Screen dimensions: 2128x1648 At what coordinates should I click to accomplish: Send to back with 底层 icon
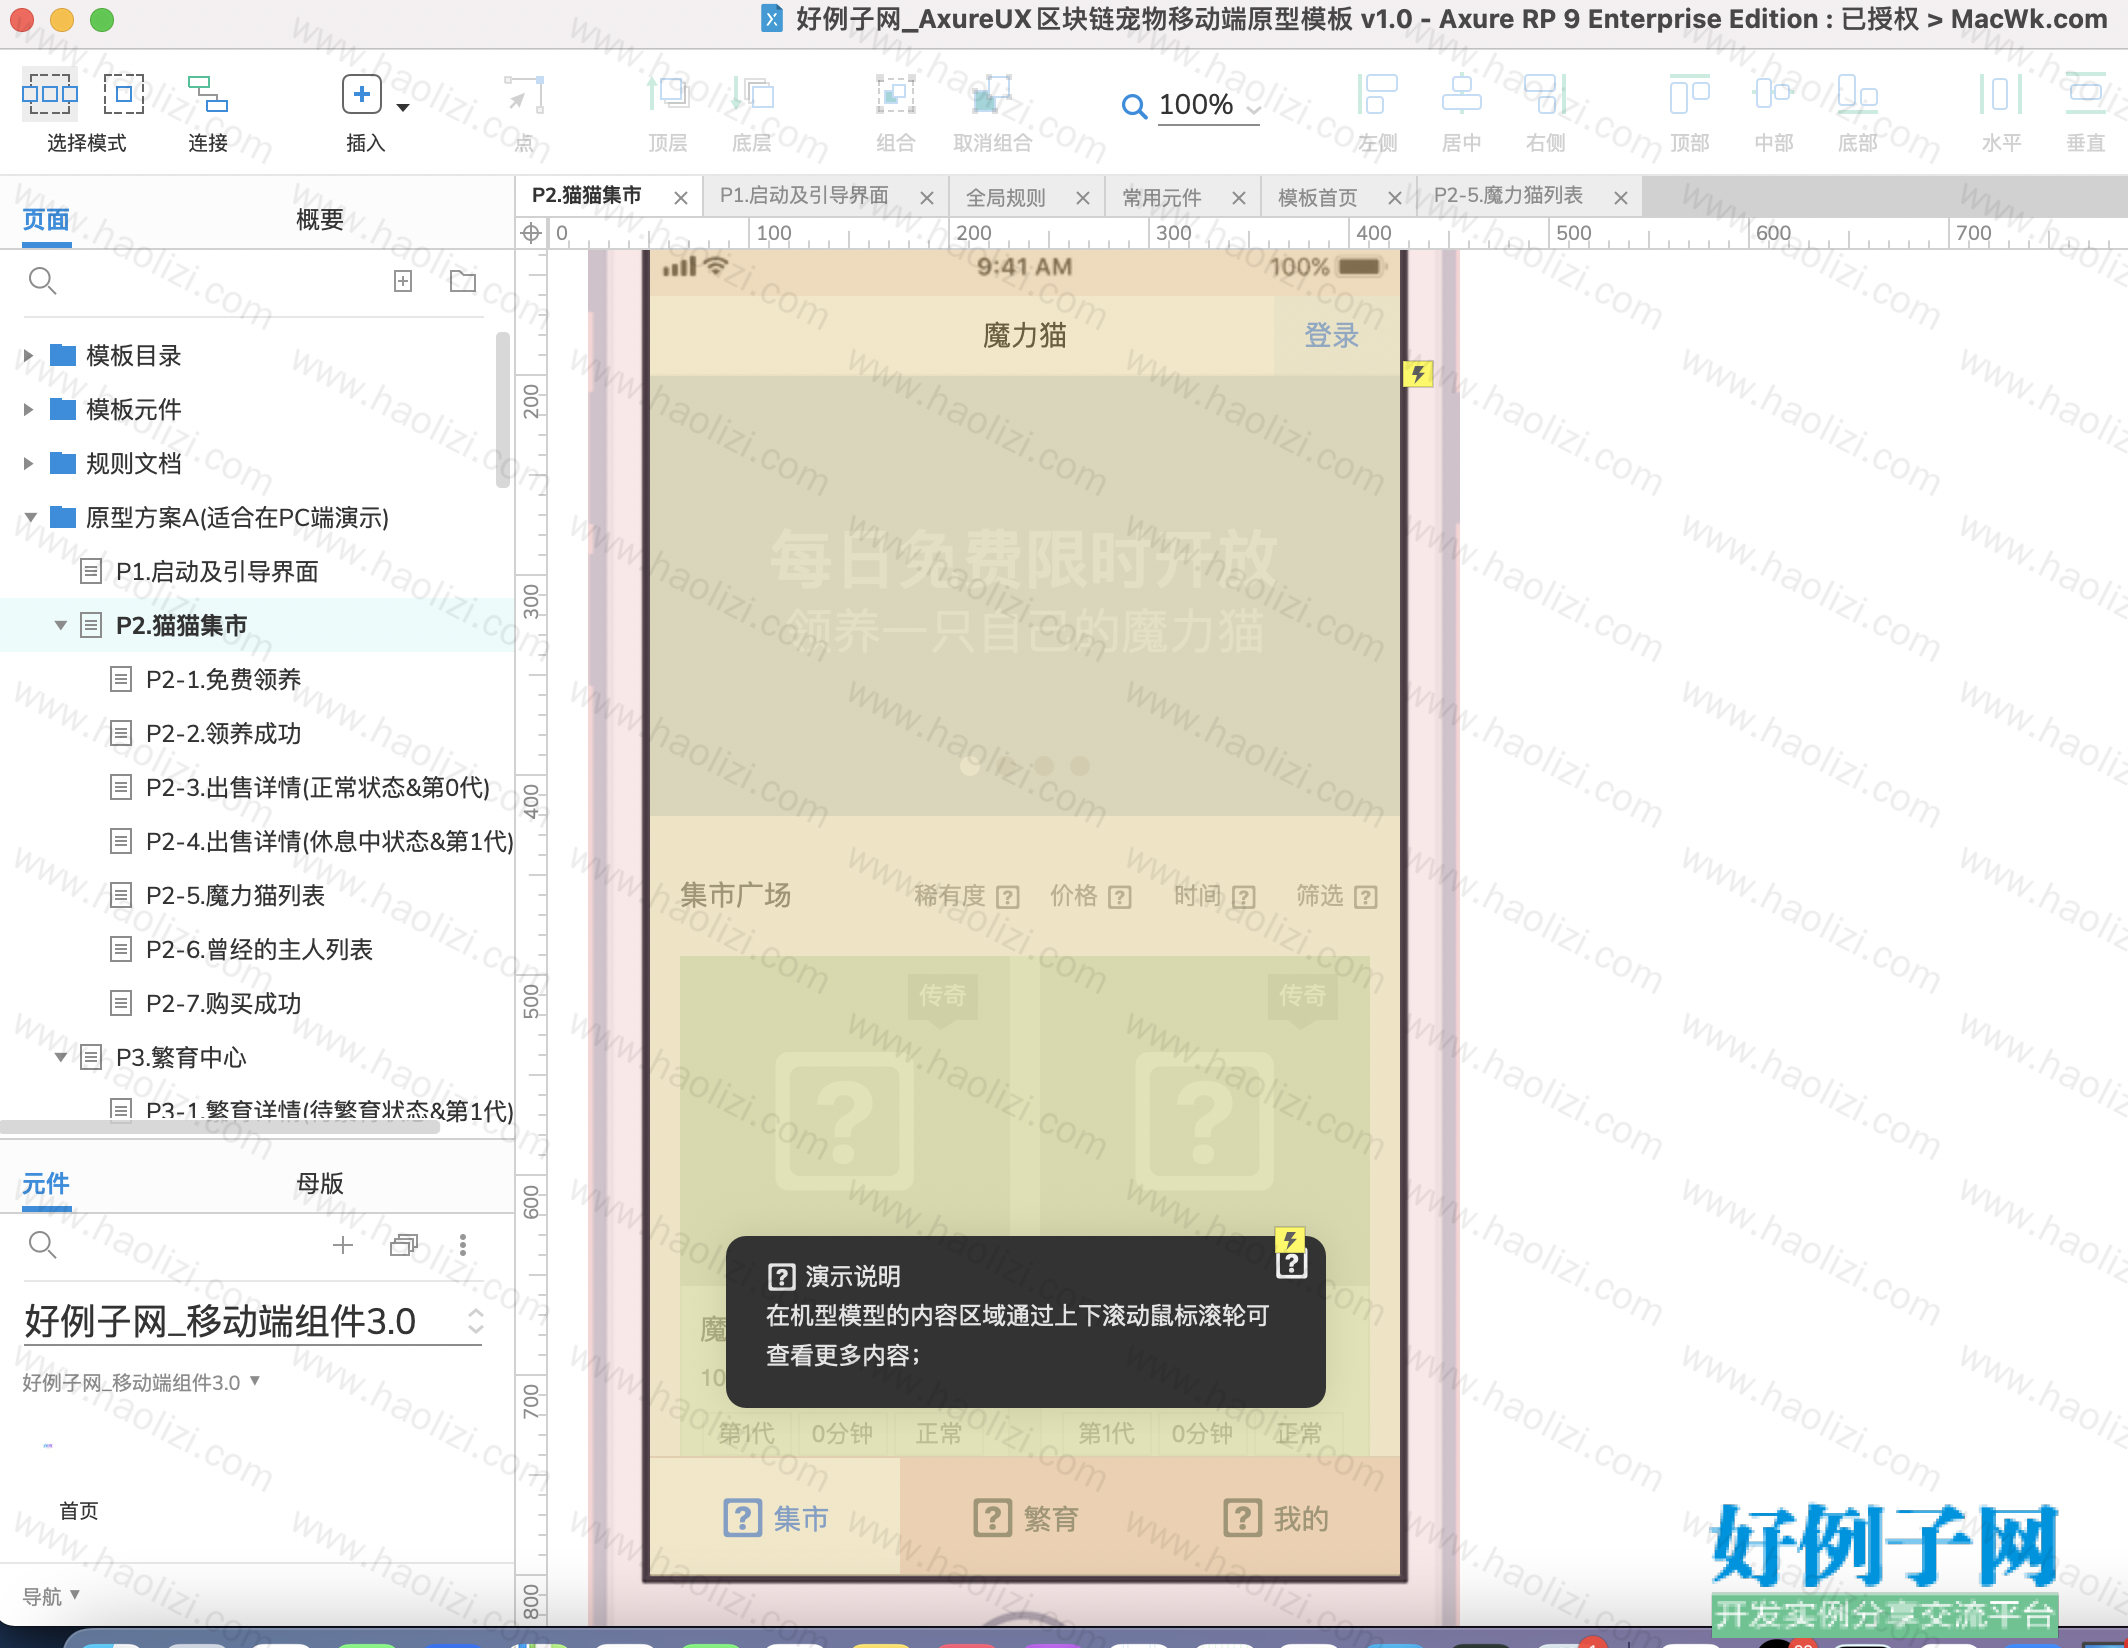coord(752,95)
